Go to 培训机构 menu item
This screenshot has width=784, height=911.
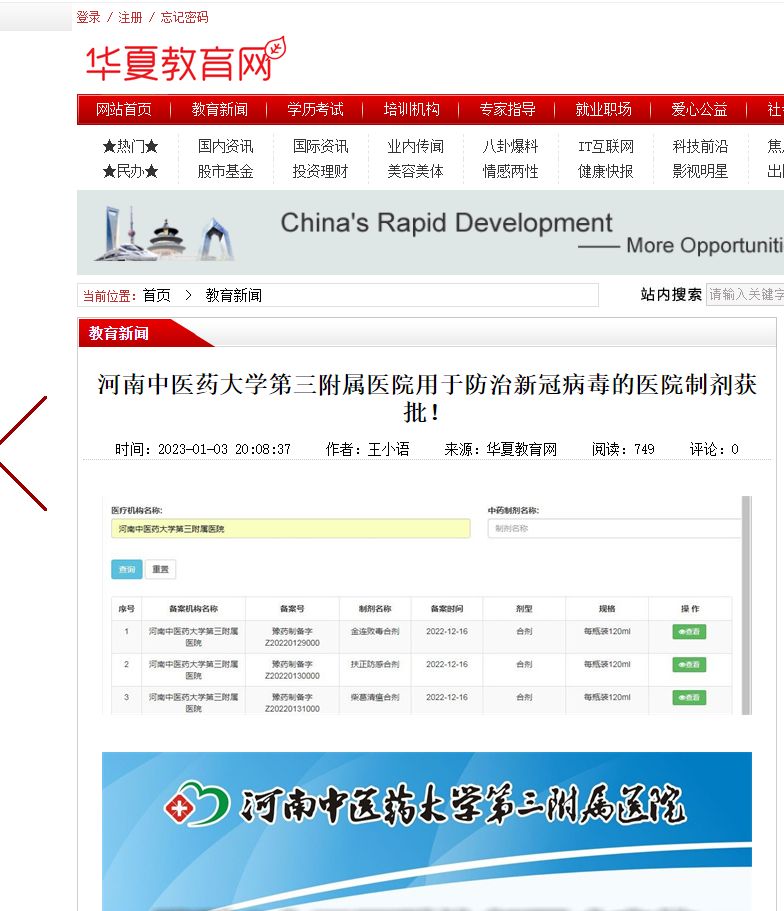(x=411, y=109)
